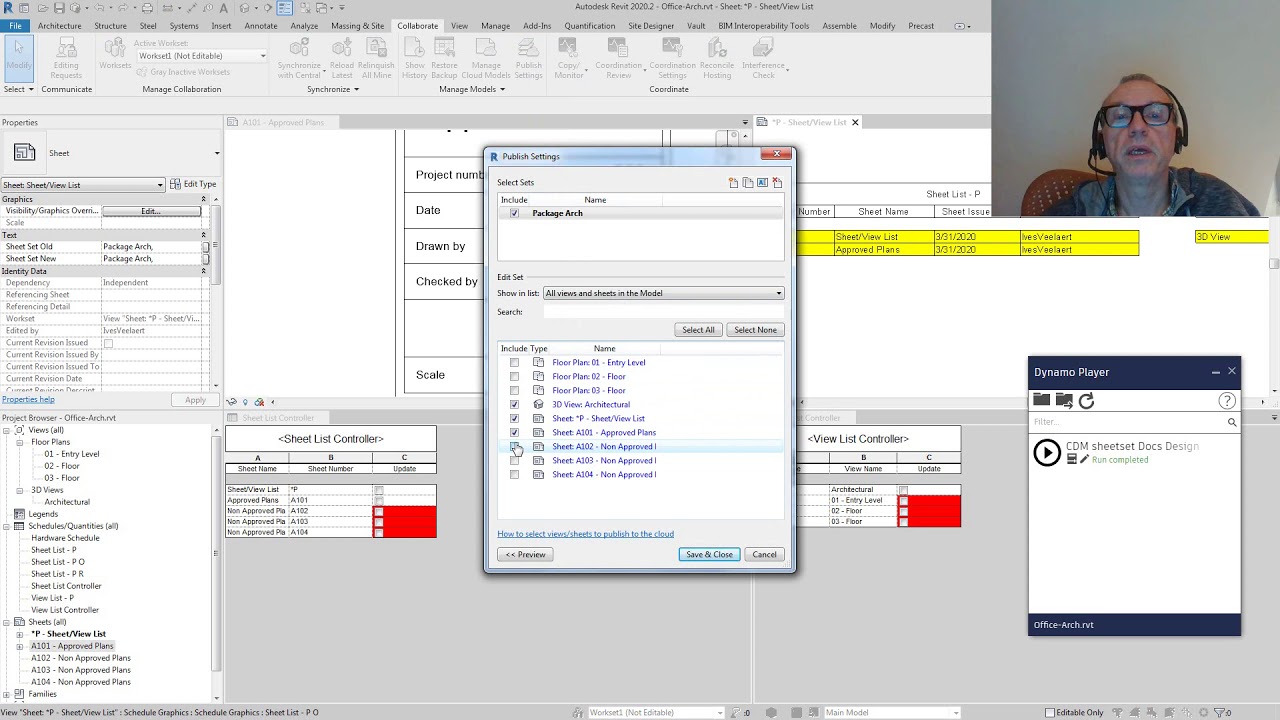Click the Search field in Publish Settings
The image size is (1280, 720).
coord(663,312)
